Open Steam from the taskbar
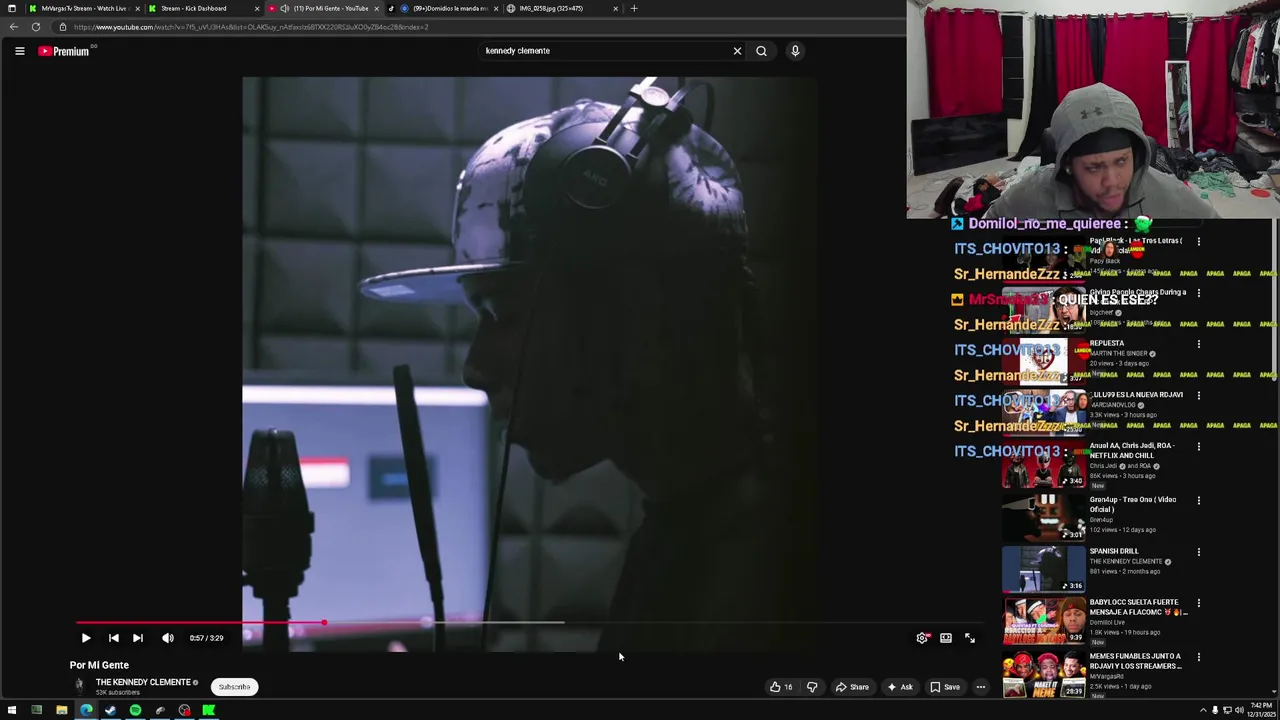1280x720 pixels. (110, 711)
